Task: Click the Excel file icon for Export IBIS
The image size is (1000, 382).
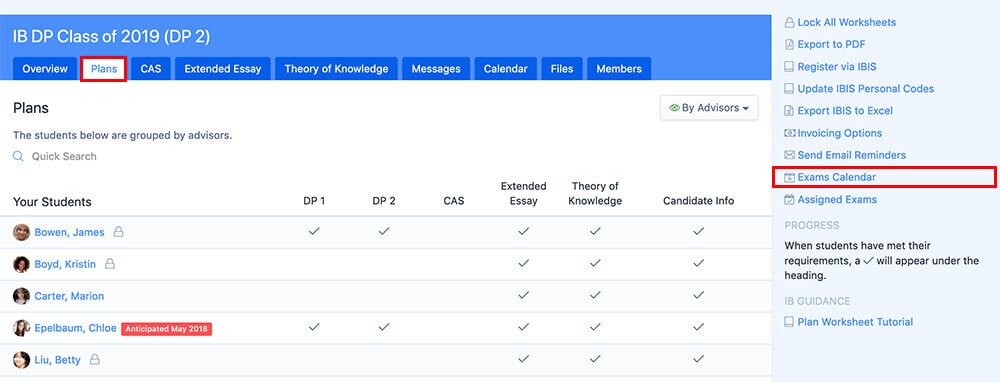Action: (789, 111)
